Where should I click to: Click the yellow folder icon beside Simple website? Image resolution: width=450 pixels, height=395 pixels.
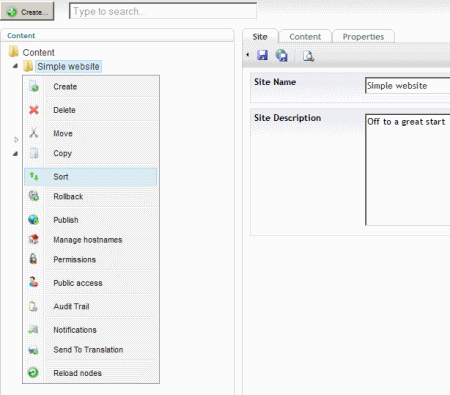click(28, 66)
